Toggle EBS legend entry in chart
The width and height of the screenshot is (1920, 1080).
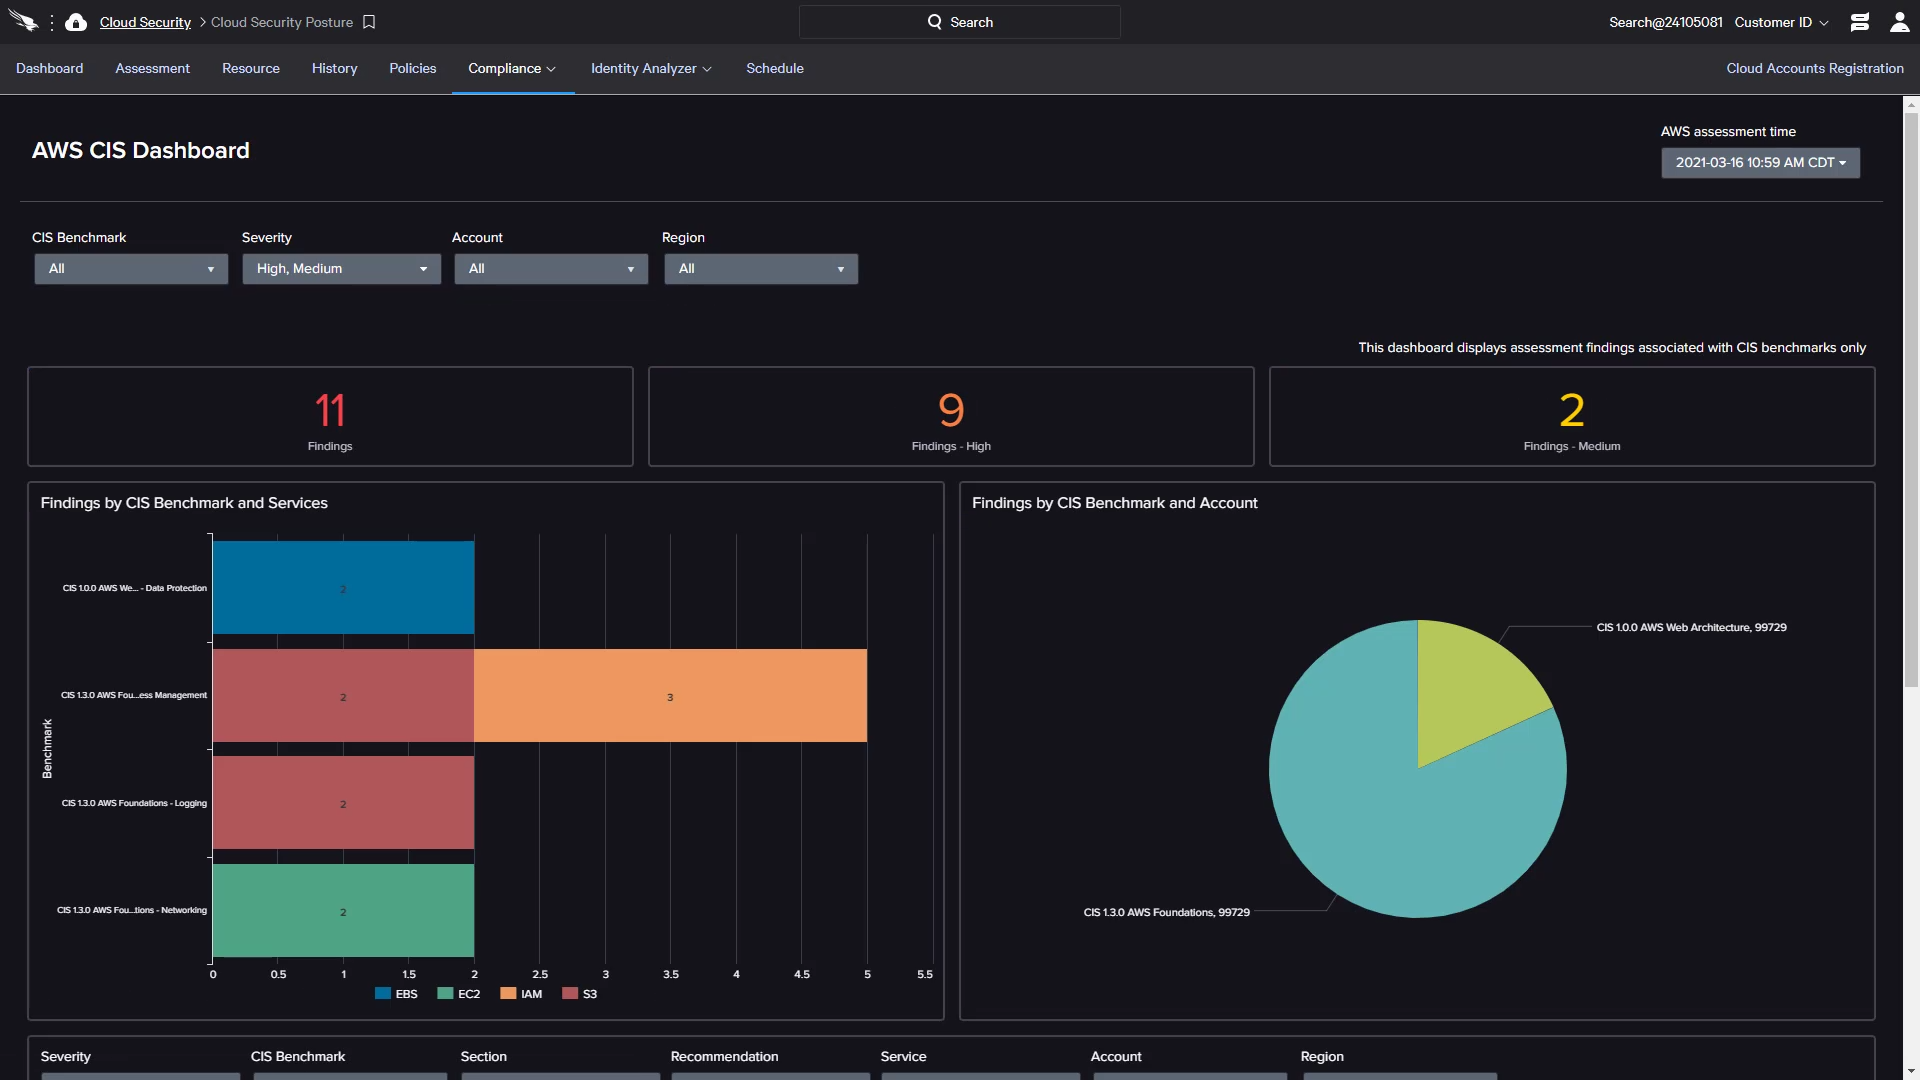coord(397,994)
